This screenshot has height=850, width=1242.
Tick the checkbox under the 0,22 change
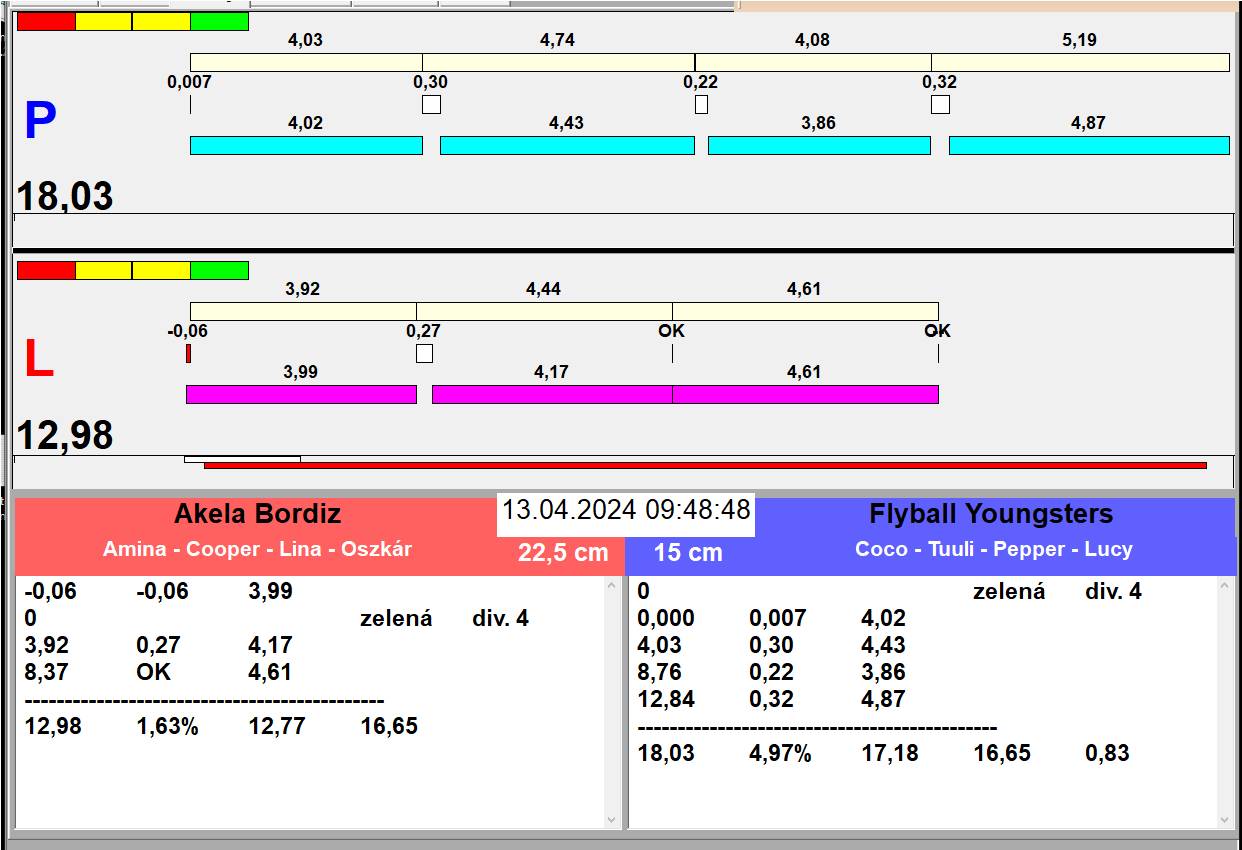[701, 104]
